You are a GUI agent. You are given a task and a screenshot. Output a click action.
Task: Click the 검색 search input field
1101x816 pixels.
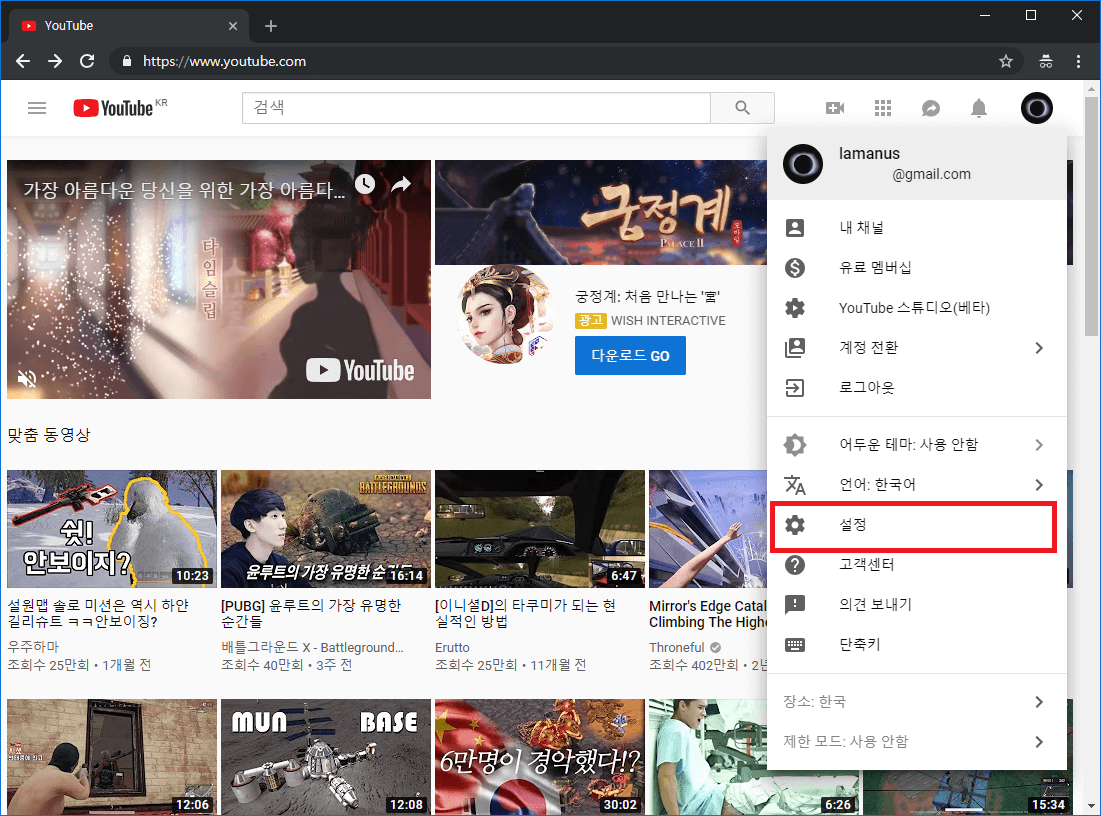pyautogui.click(x=475, y=108)
